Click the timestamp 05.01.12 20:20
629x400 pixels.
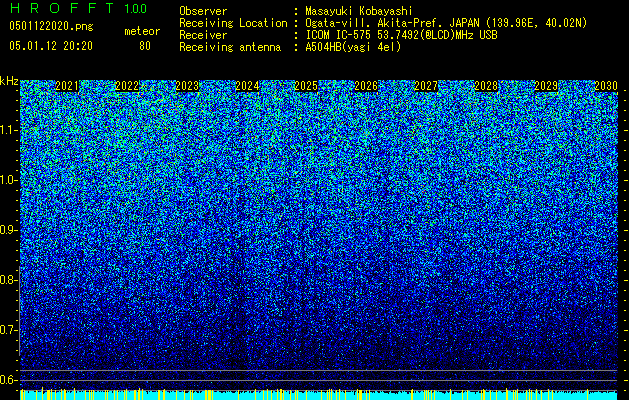pyautogui.click(x=51, y=46)
